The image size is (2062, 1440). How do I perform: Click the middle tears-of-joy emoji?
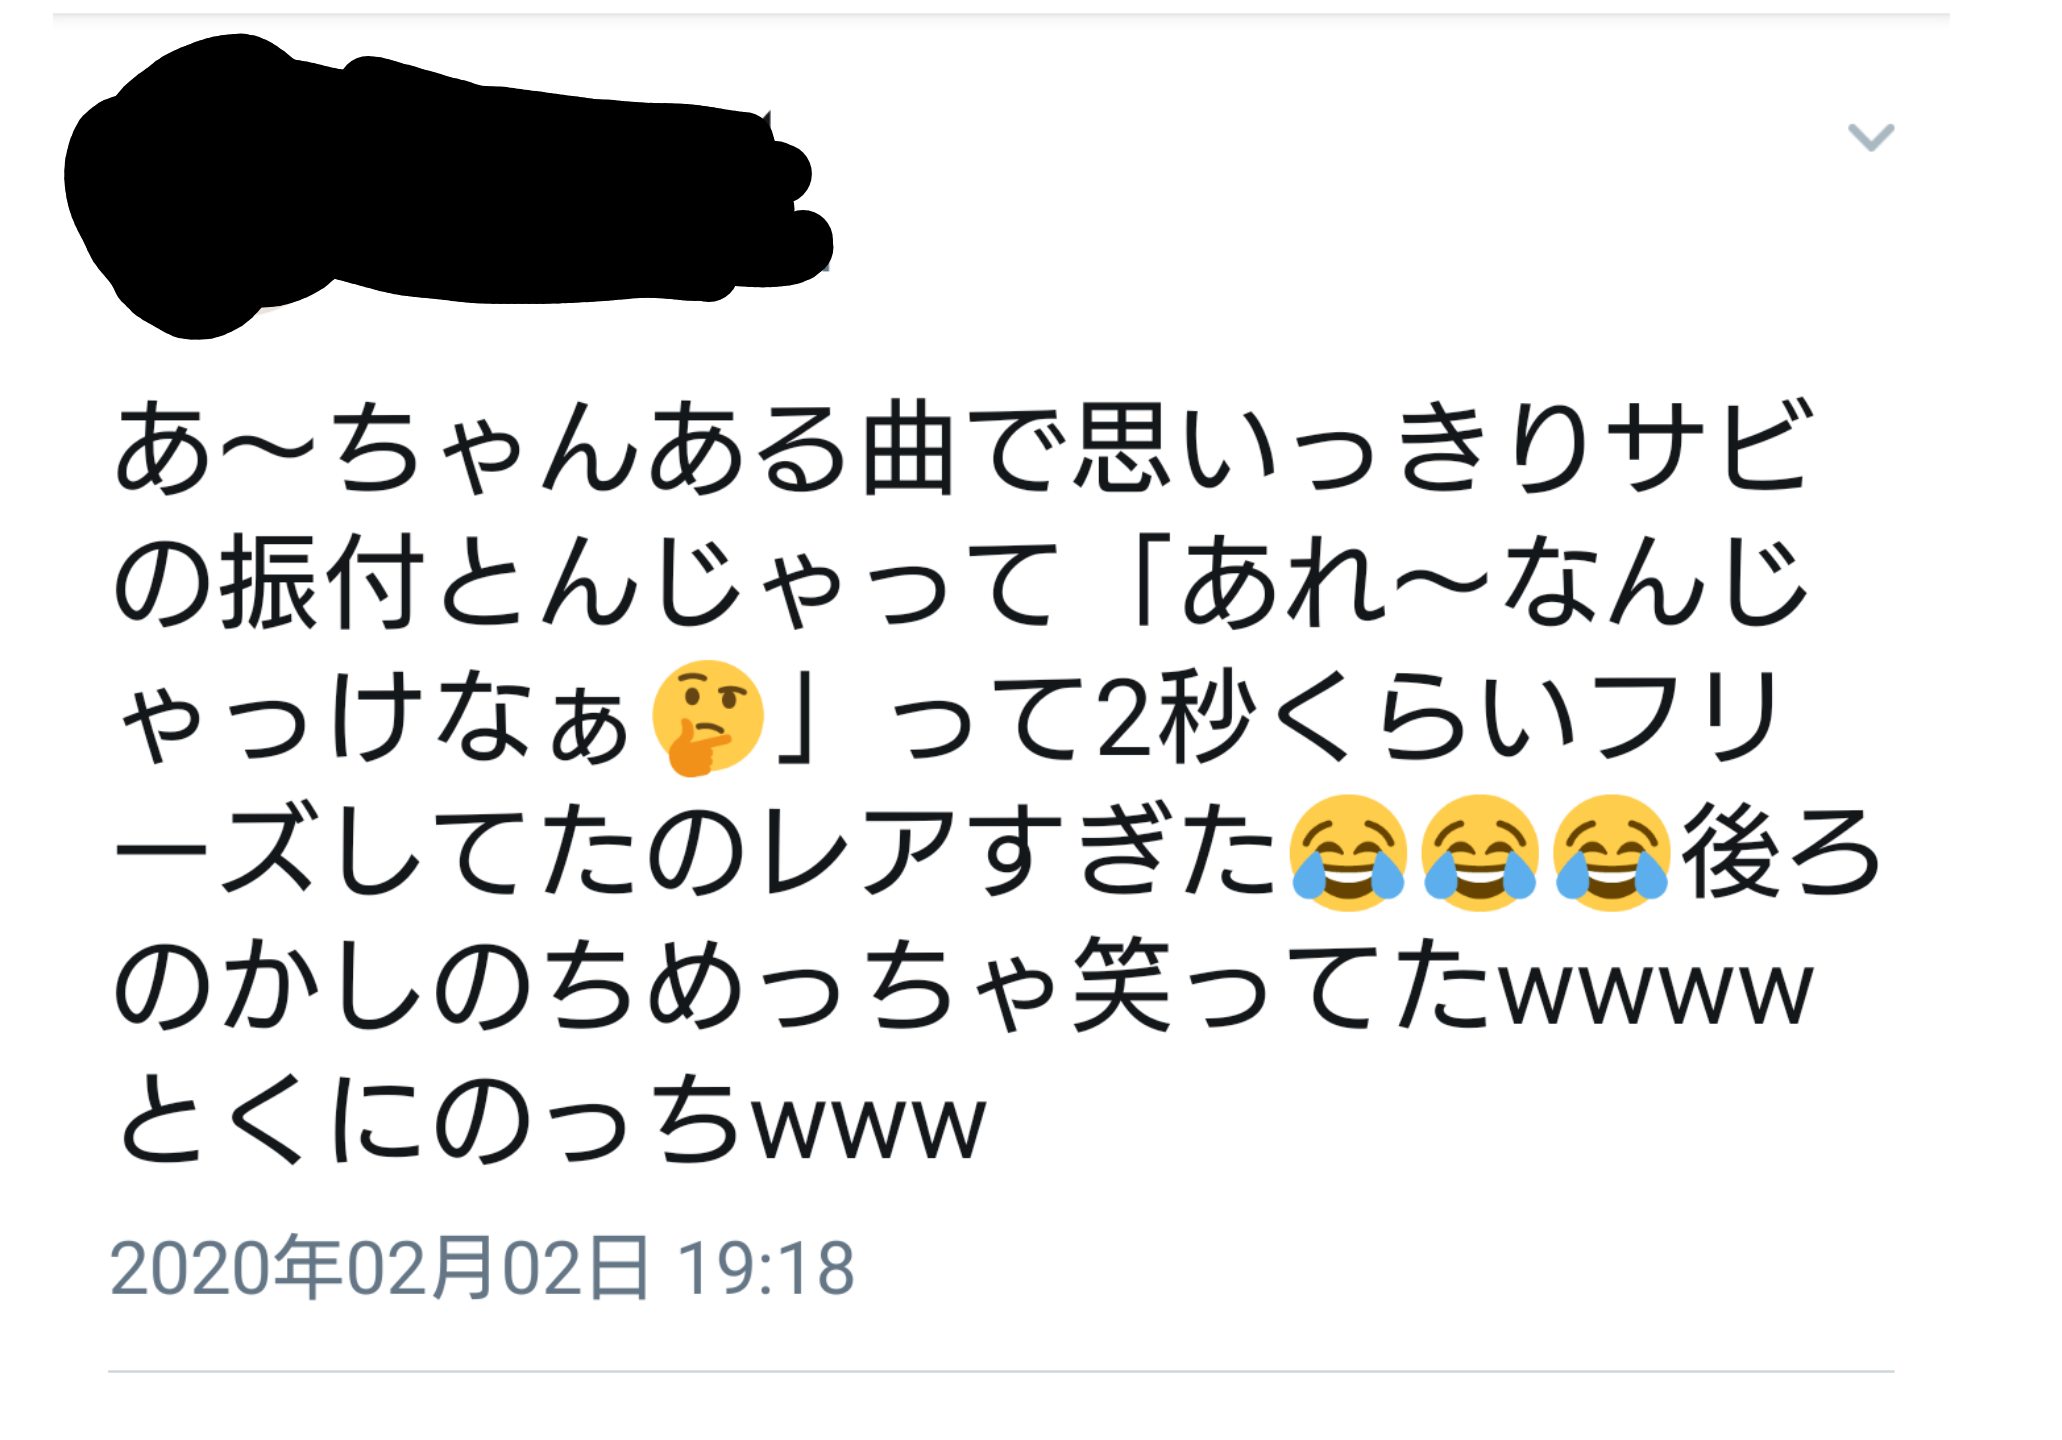(x=1479, y=853)
